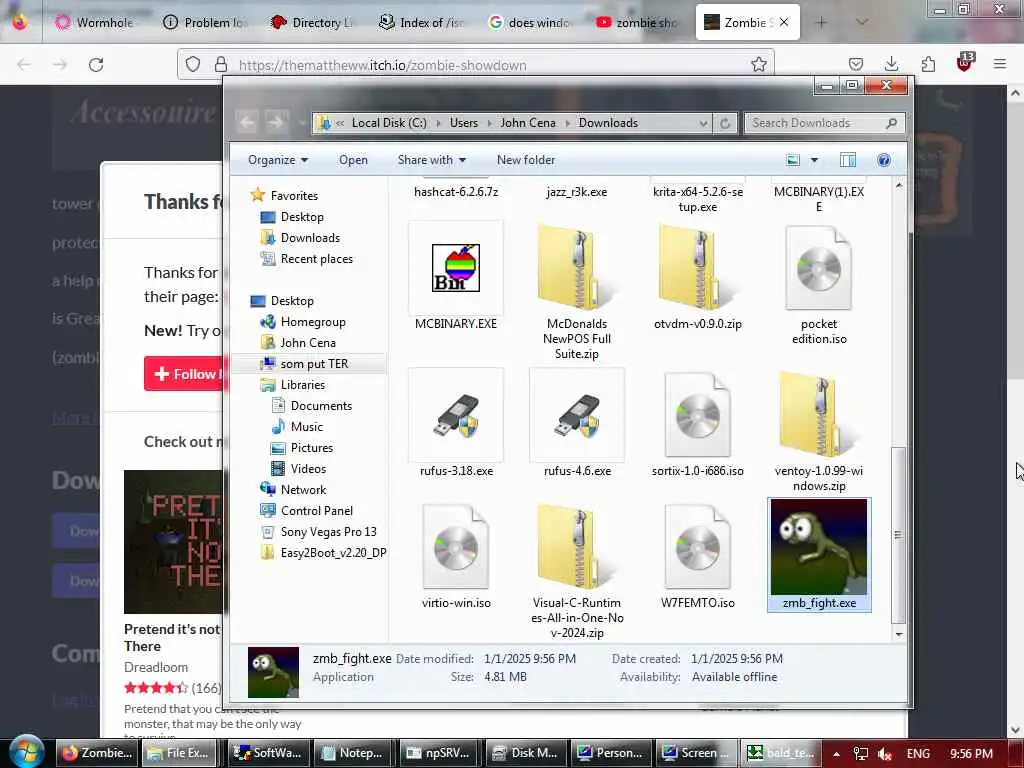Select the virtio-win.iso disc image
1024x768 pixels.
click(456, 547)
